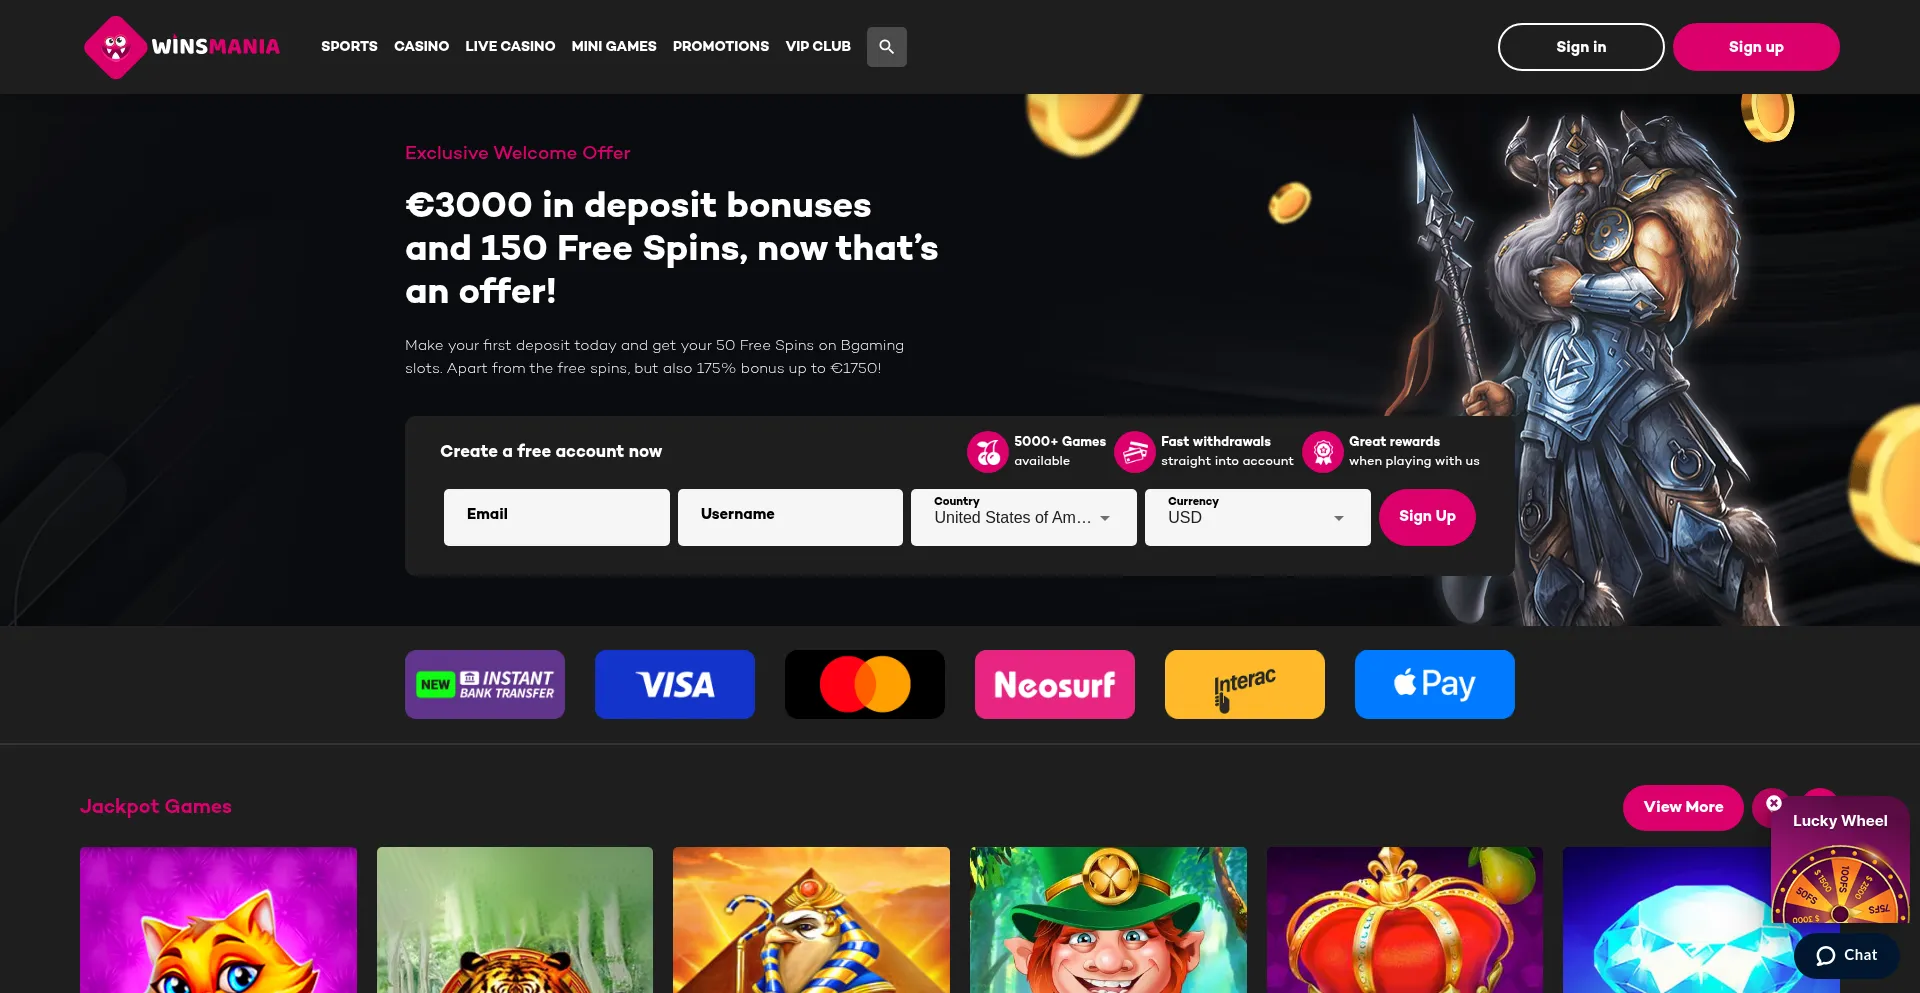Click the WinsMania logo
This screenshot has height=993, width=1920.
(x=182, y=47)
